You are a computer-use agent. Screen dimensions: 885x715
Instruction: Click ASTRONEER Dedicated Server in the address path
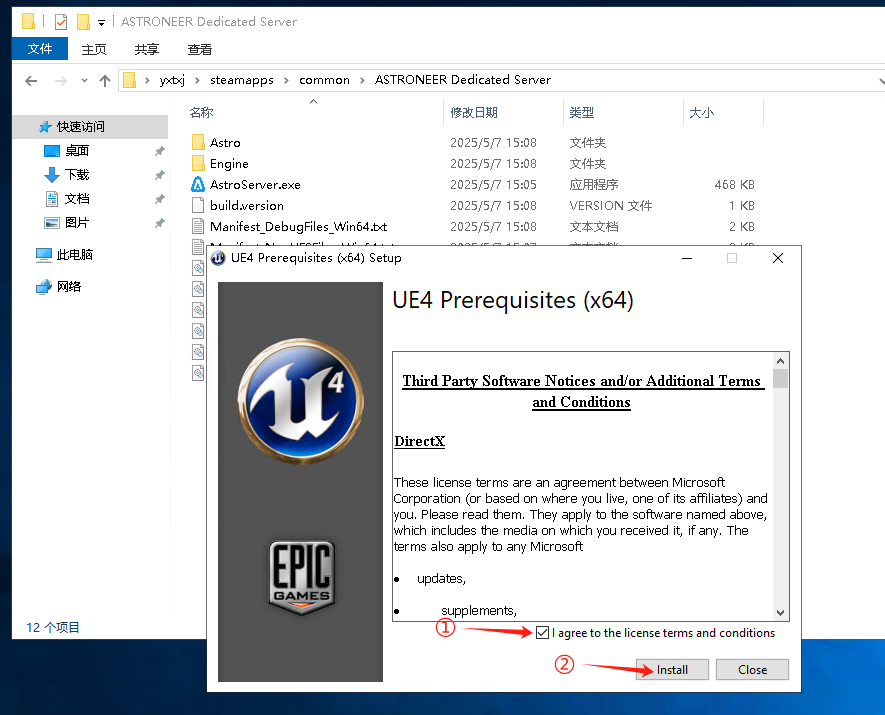click(463, 80)
